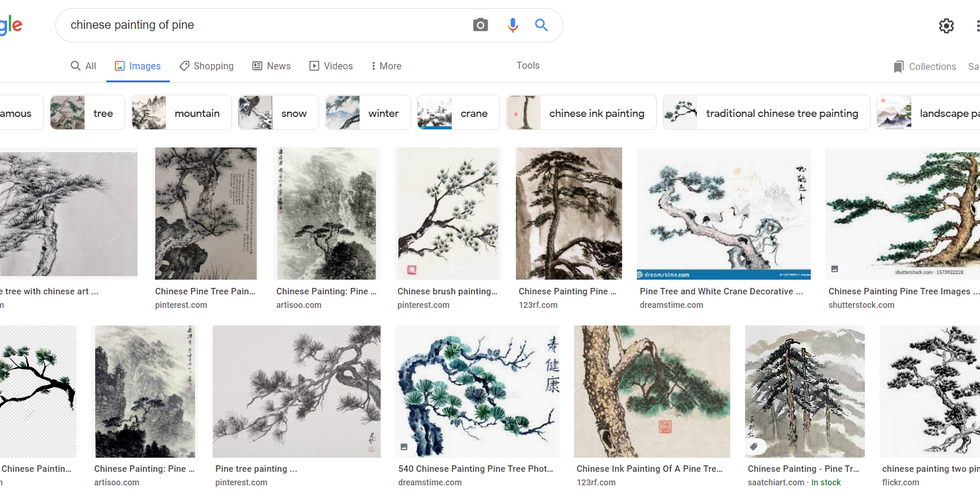980x500 pixels.
Task: Open Pine Tree and White Crane thumbnail
Action: click(724, 213)
